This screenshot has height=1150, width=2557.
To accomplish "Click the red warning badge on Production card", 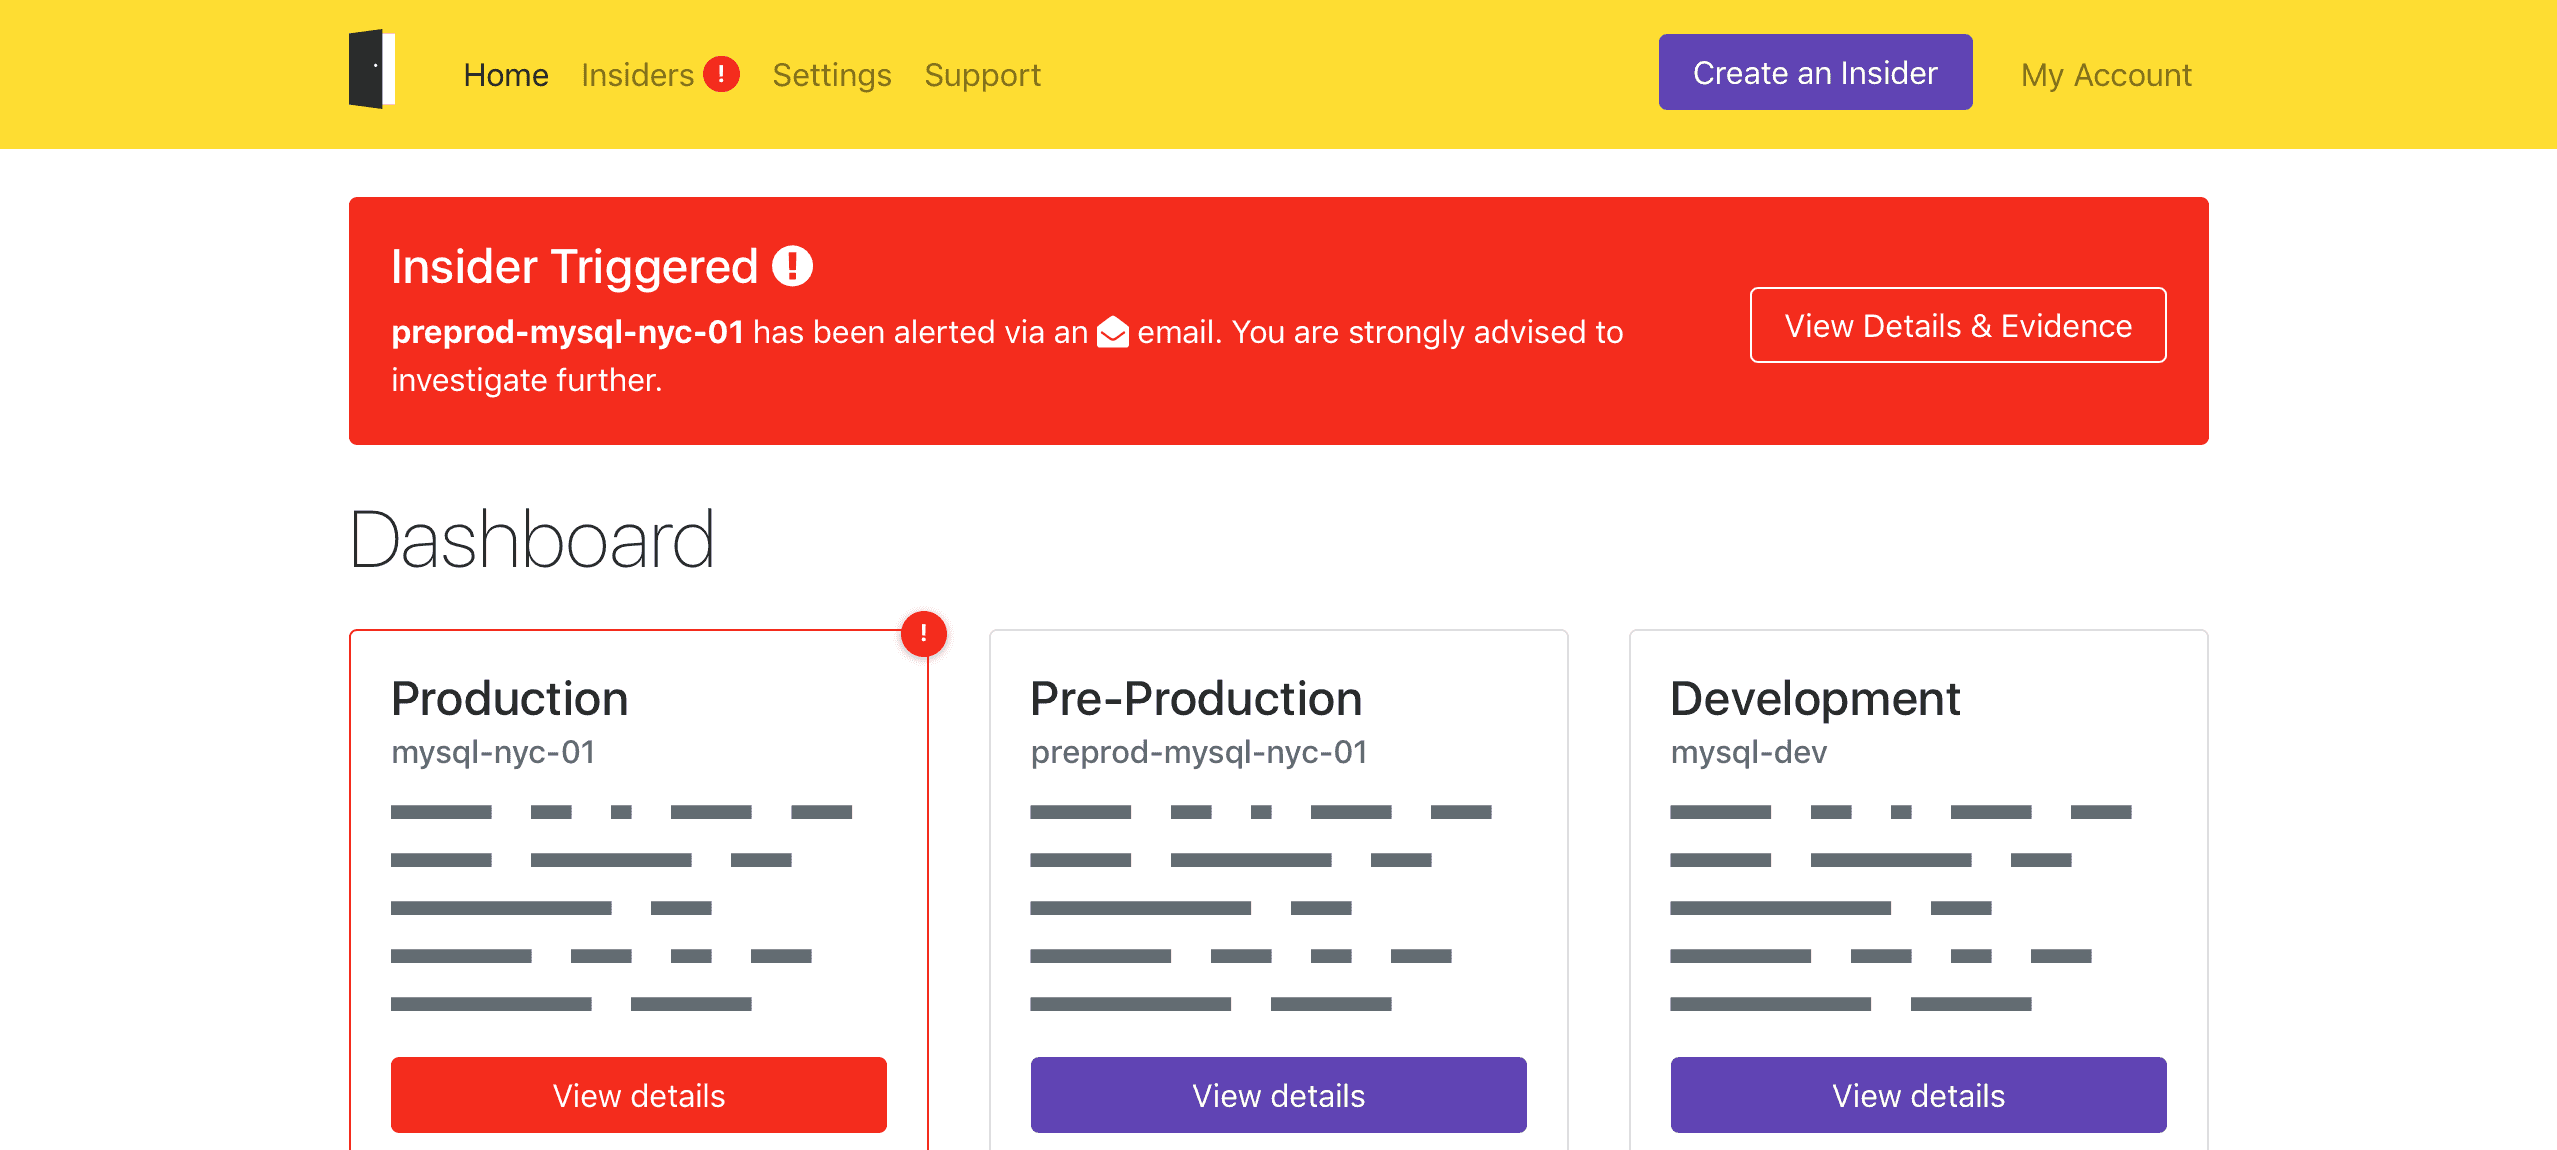I will click(923, 634).
